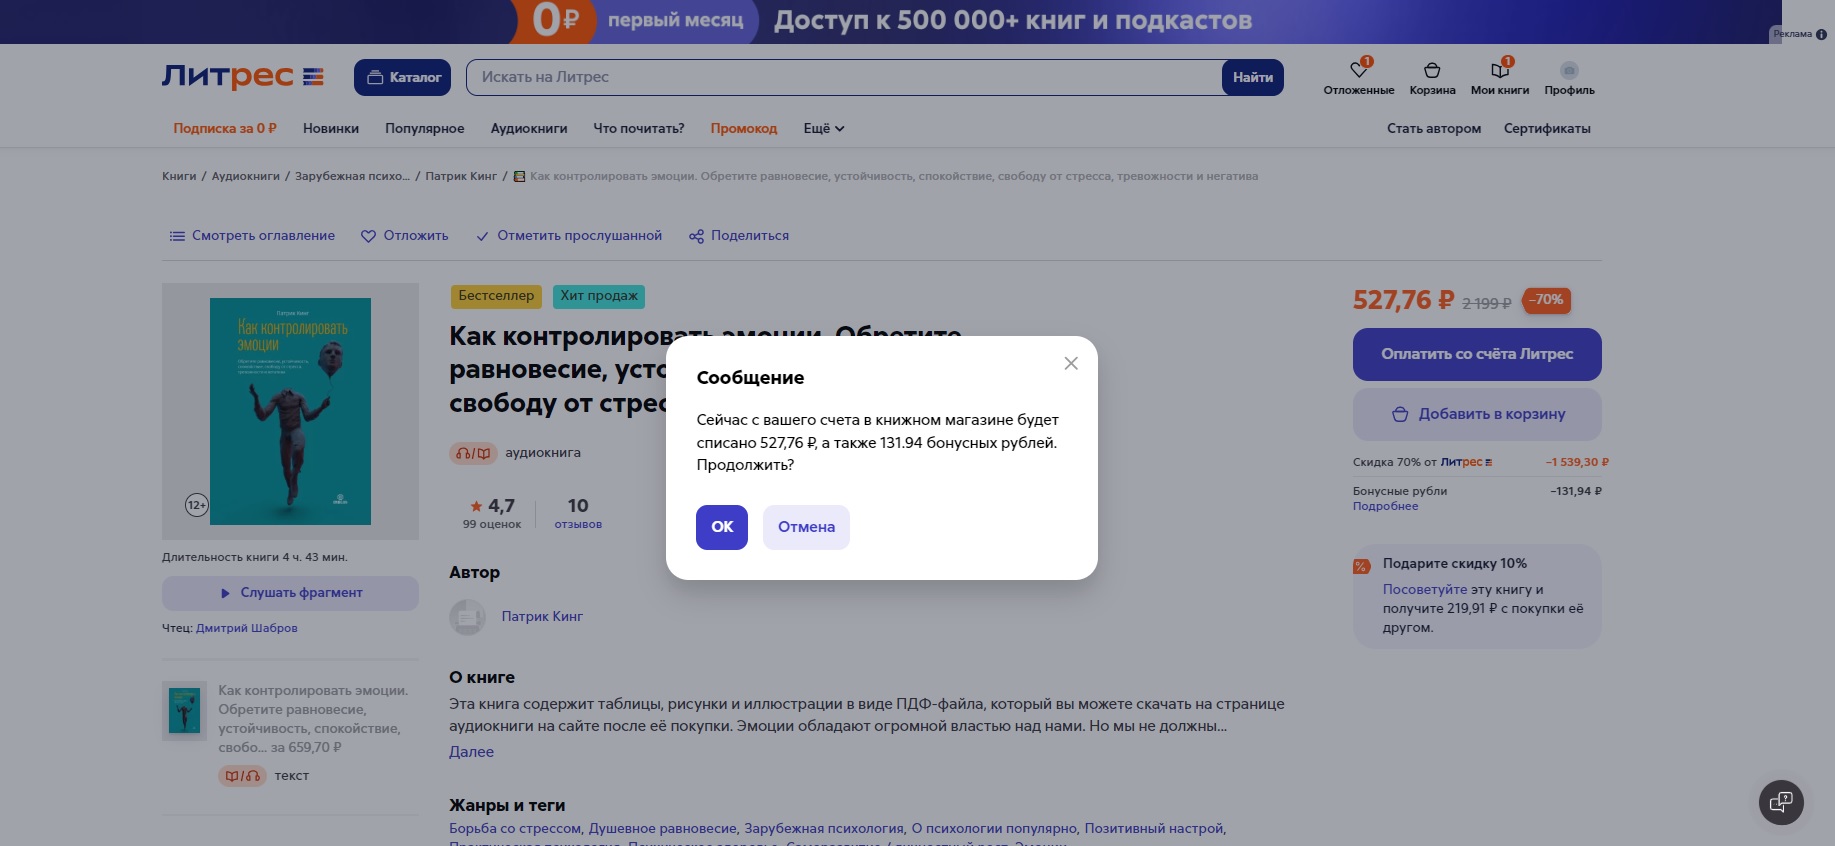The image size is (1835, 846).
Task: Click the percent discount gift icon
Action: [x=1361, y=566]
